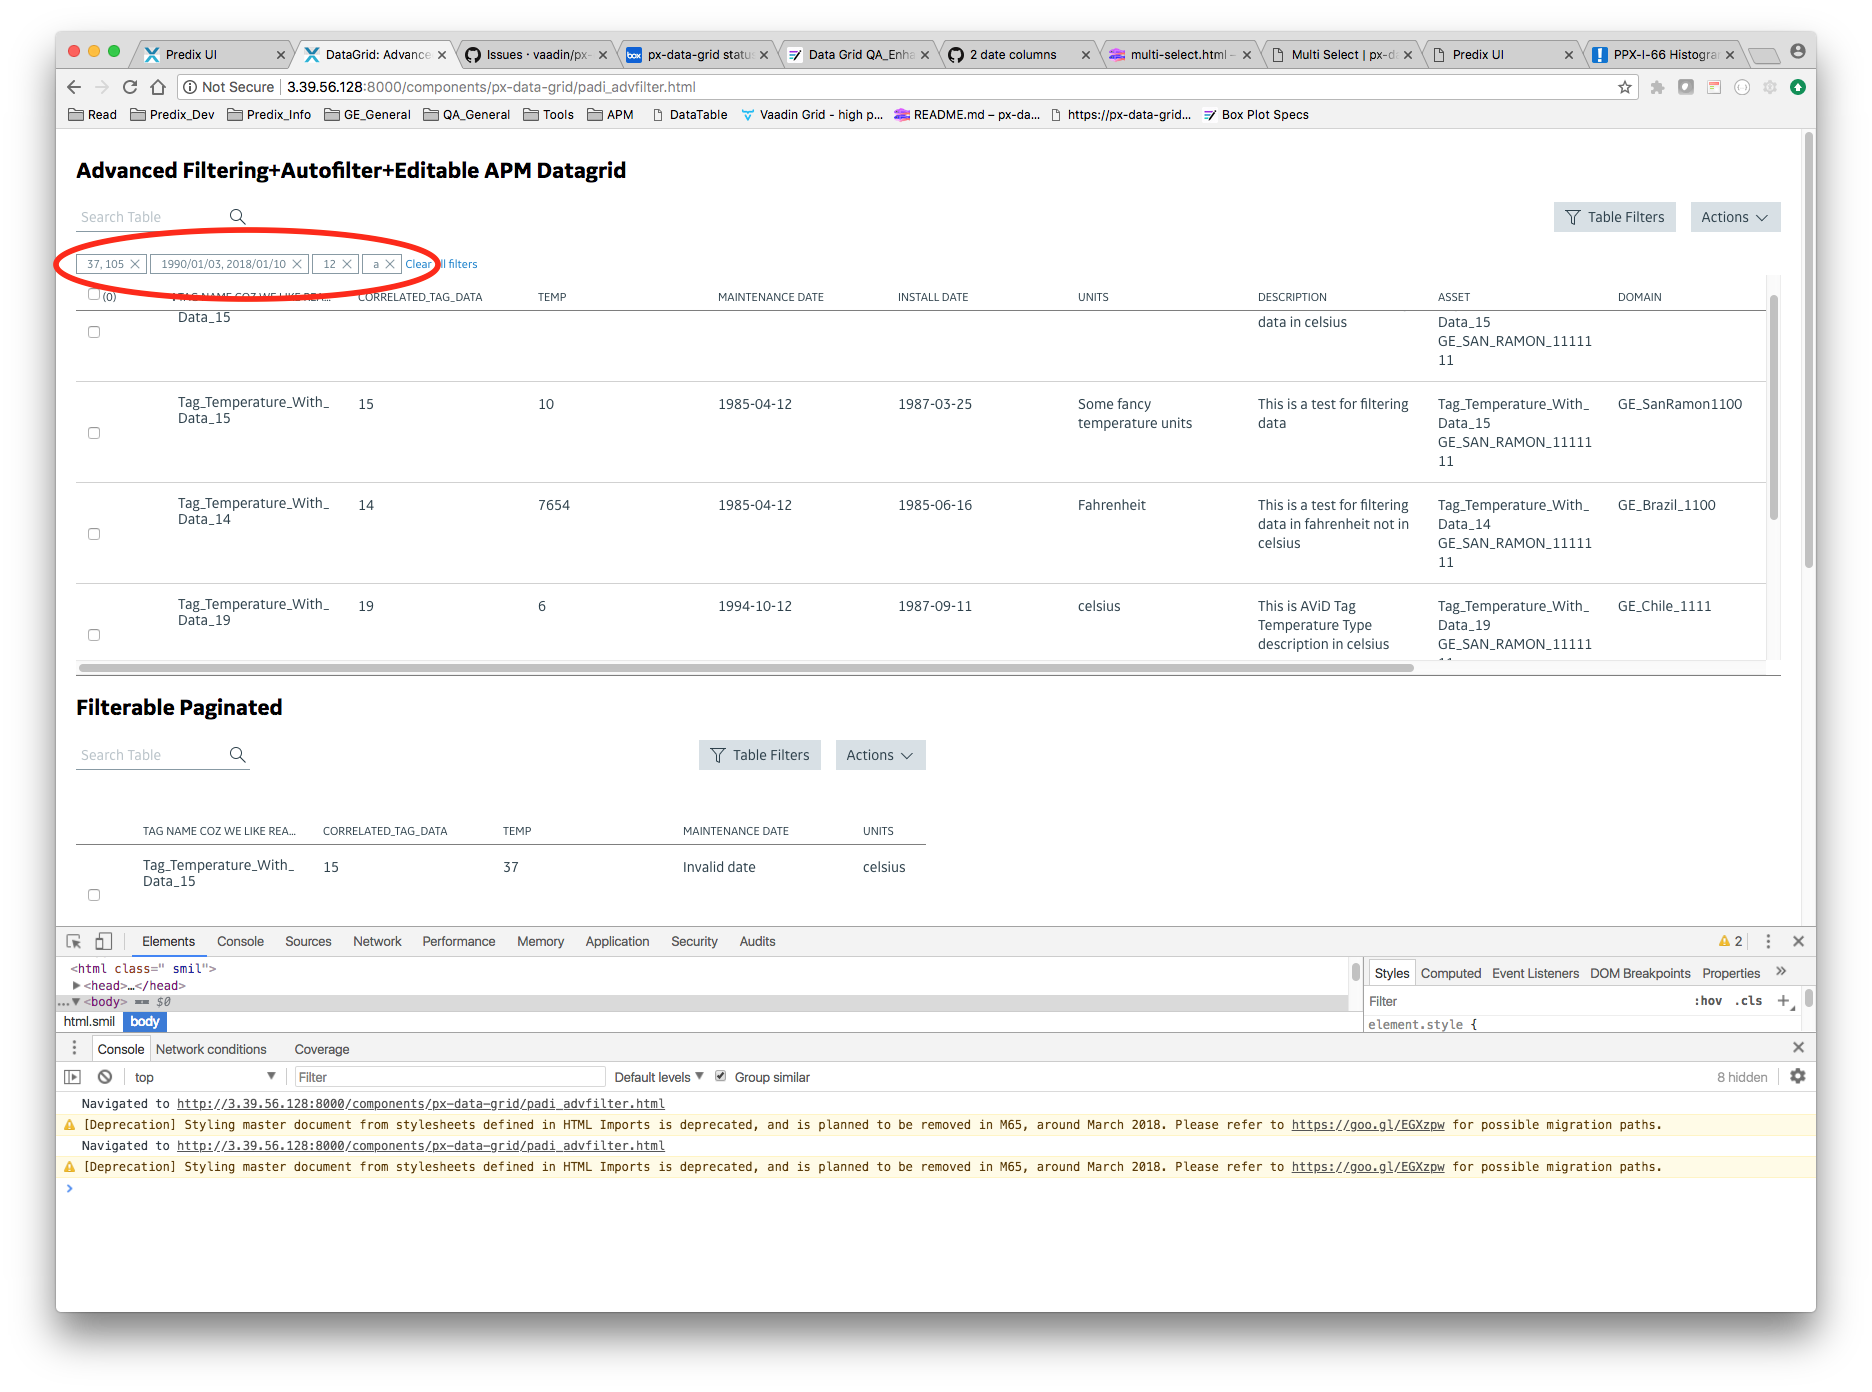This screenshot has width=1872, height=1392.
Task: Uncheck the Group similar checkbox
Action: coord(720,1076)
